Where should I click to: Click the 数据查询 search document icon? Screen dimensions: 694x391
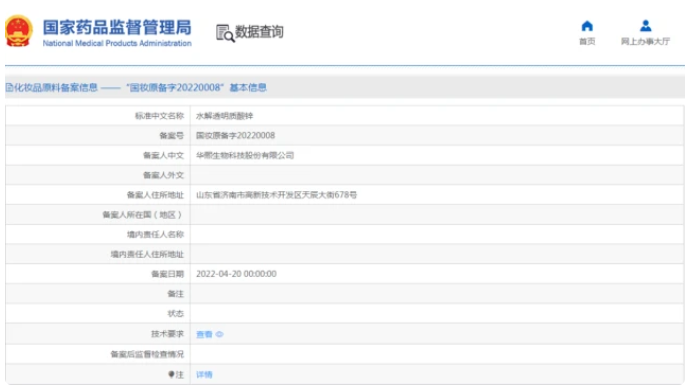pos(225,33)
